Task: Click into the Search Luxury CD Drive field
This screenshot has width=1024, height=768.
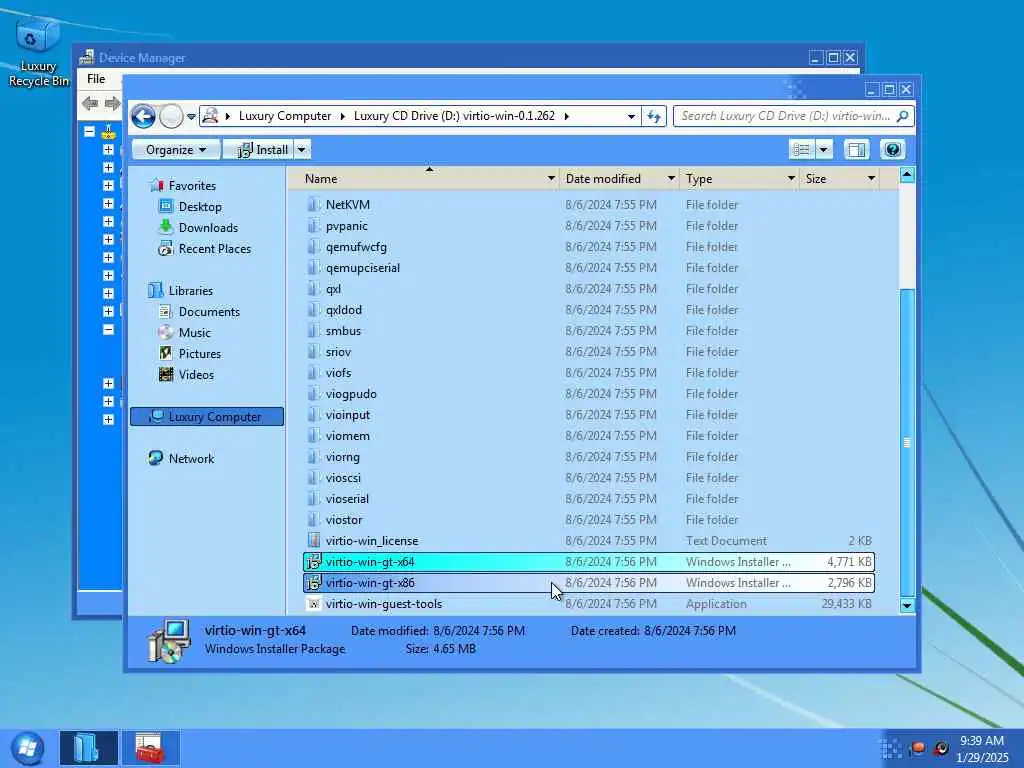Action: (x=786, y=116)
